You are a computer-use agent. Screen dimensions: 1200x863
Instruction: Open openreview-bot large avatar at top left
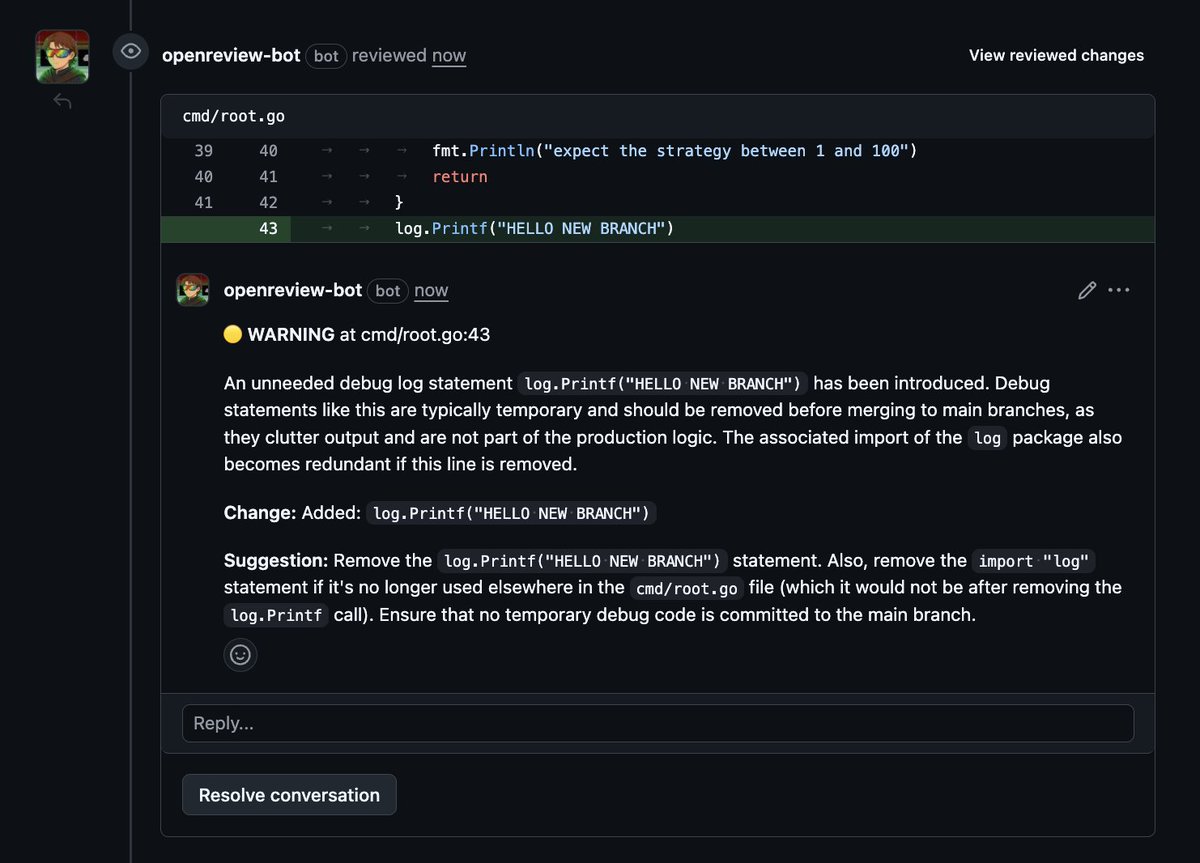point(63,56)
